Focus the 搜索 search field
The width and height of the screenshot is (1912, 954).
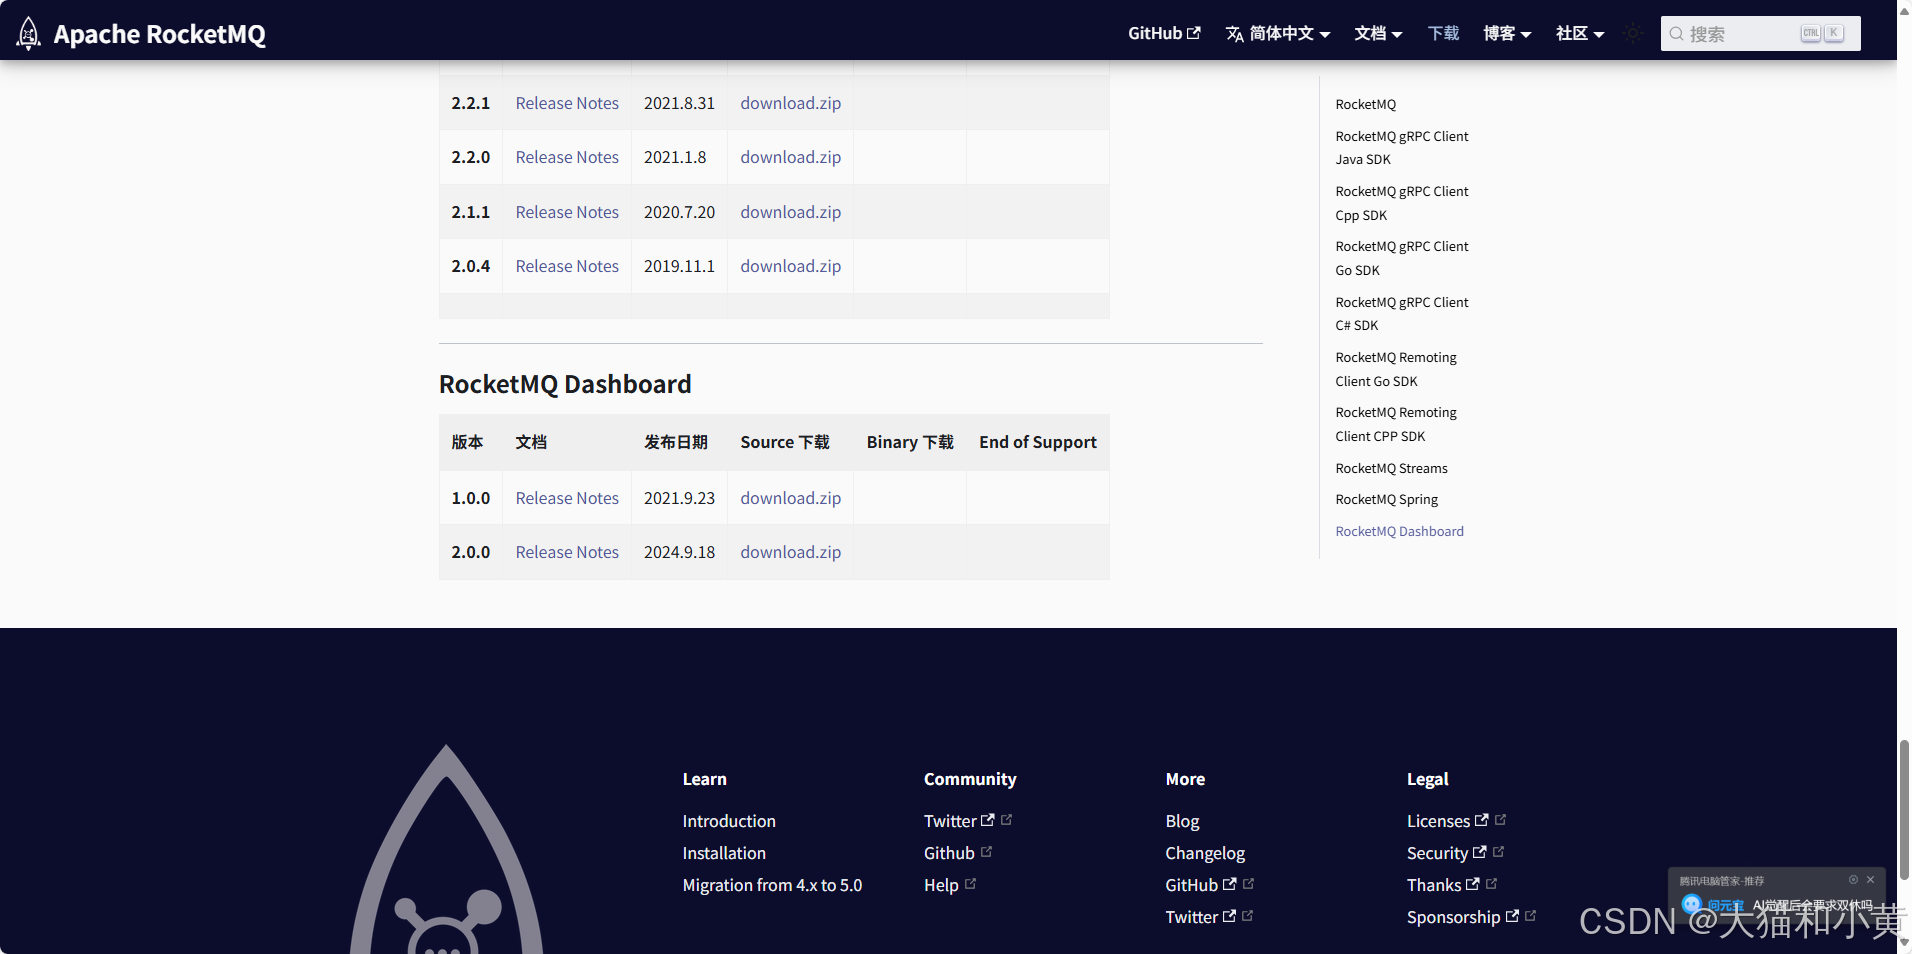click(1760, 33)
